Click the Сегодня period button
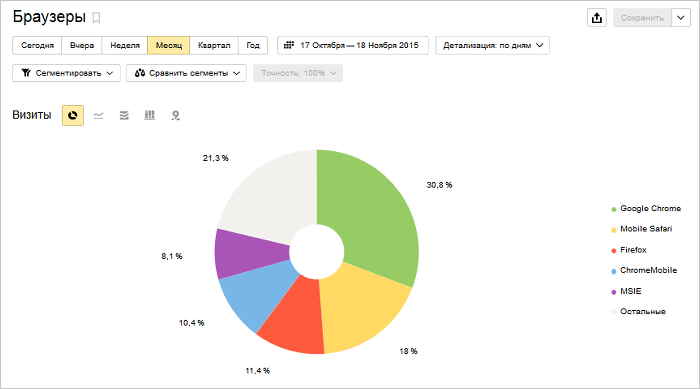Viewport: 700px width, 389px height. coord(37,46)
